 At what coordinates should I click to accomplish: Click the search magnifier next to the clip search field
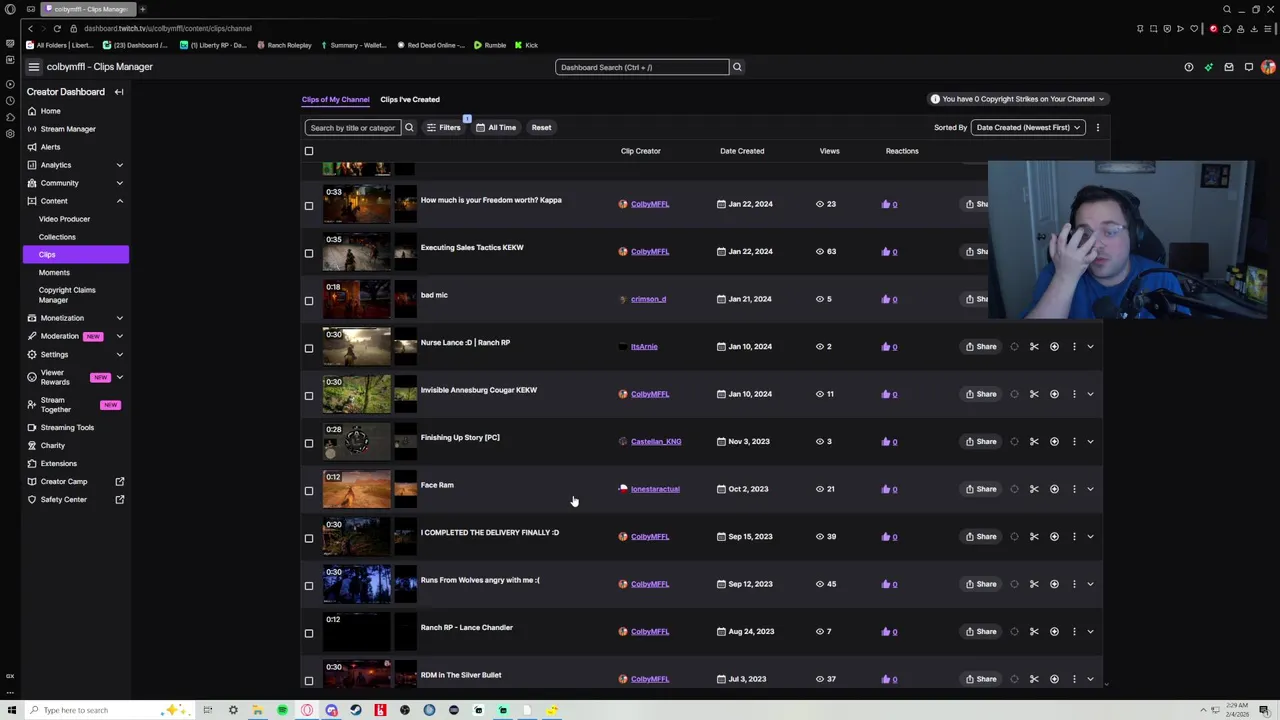(x=409, y=127)
